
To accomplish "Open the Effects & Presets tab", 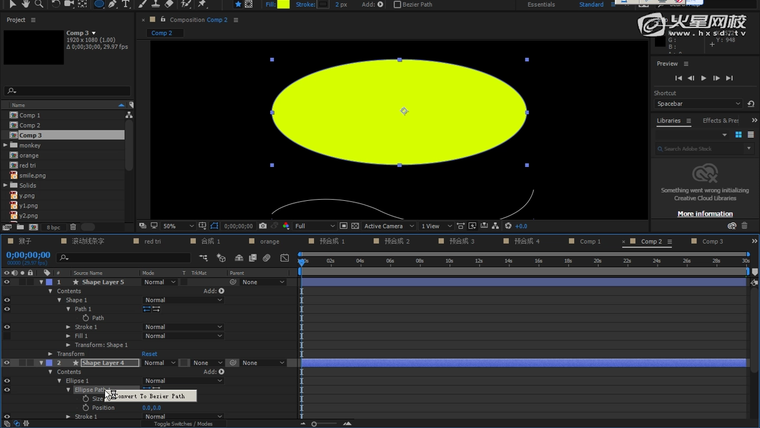I will tap(719, 120).
